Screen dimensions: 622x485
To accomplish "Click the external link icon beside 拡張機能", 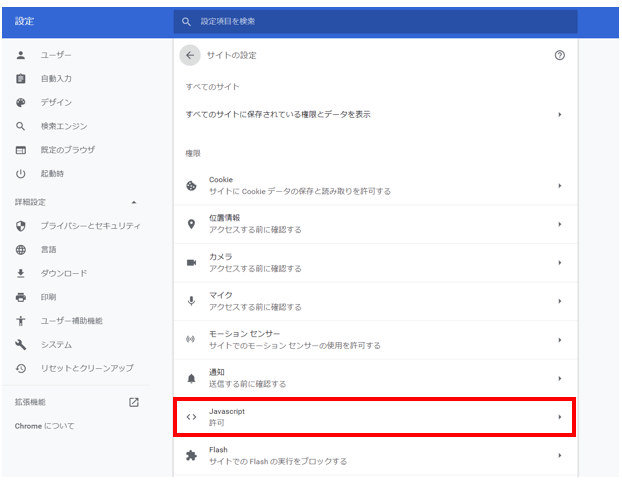I will coord(134,402).
